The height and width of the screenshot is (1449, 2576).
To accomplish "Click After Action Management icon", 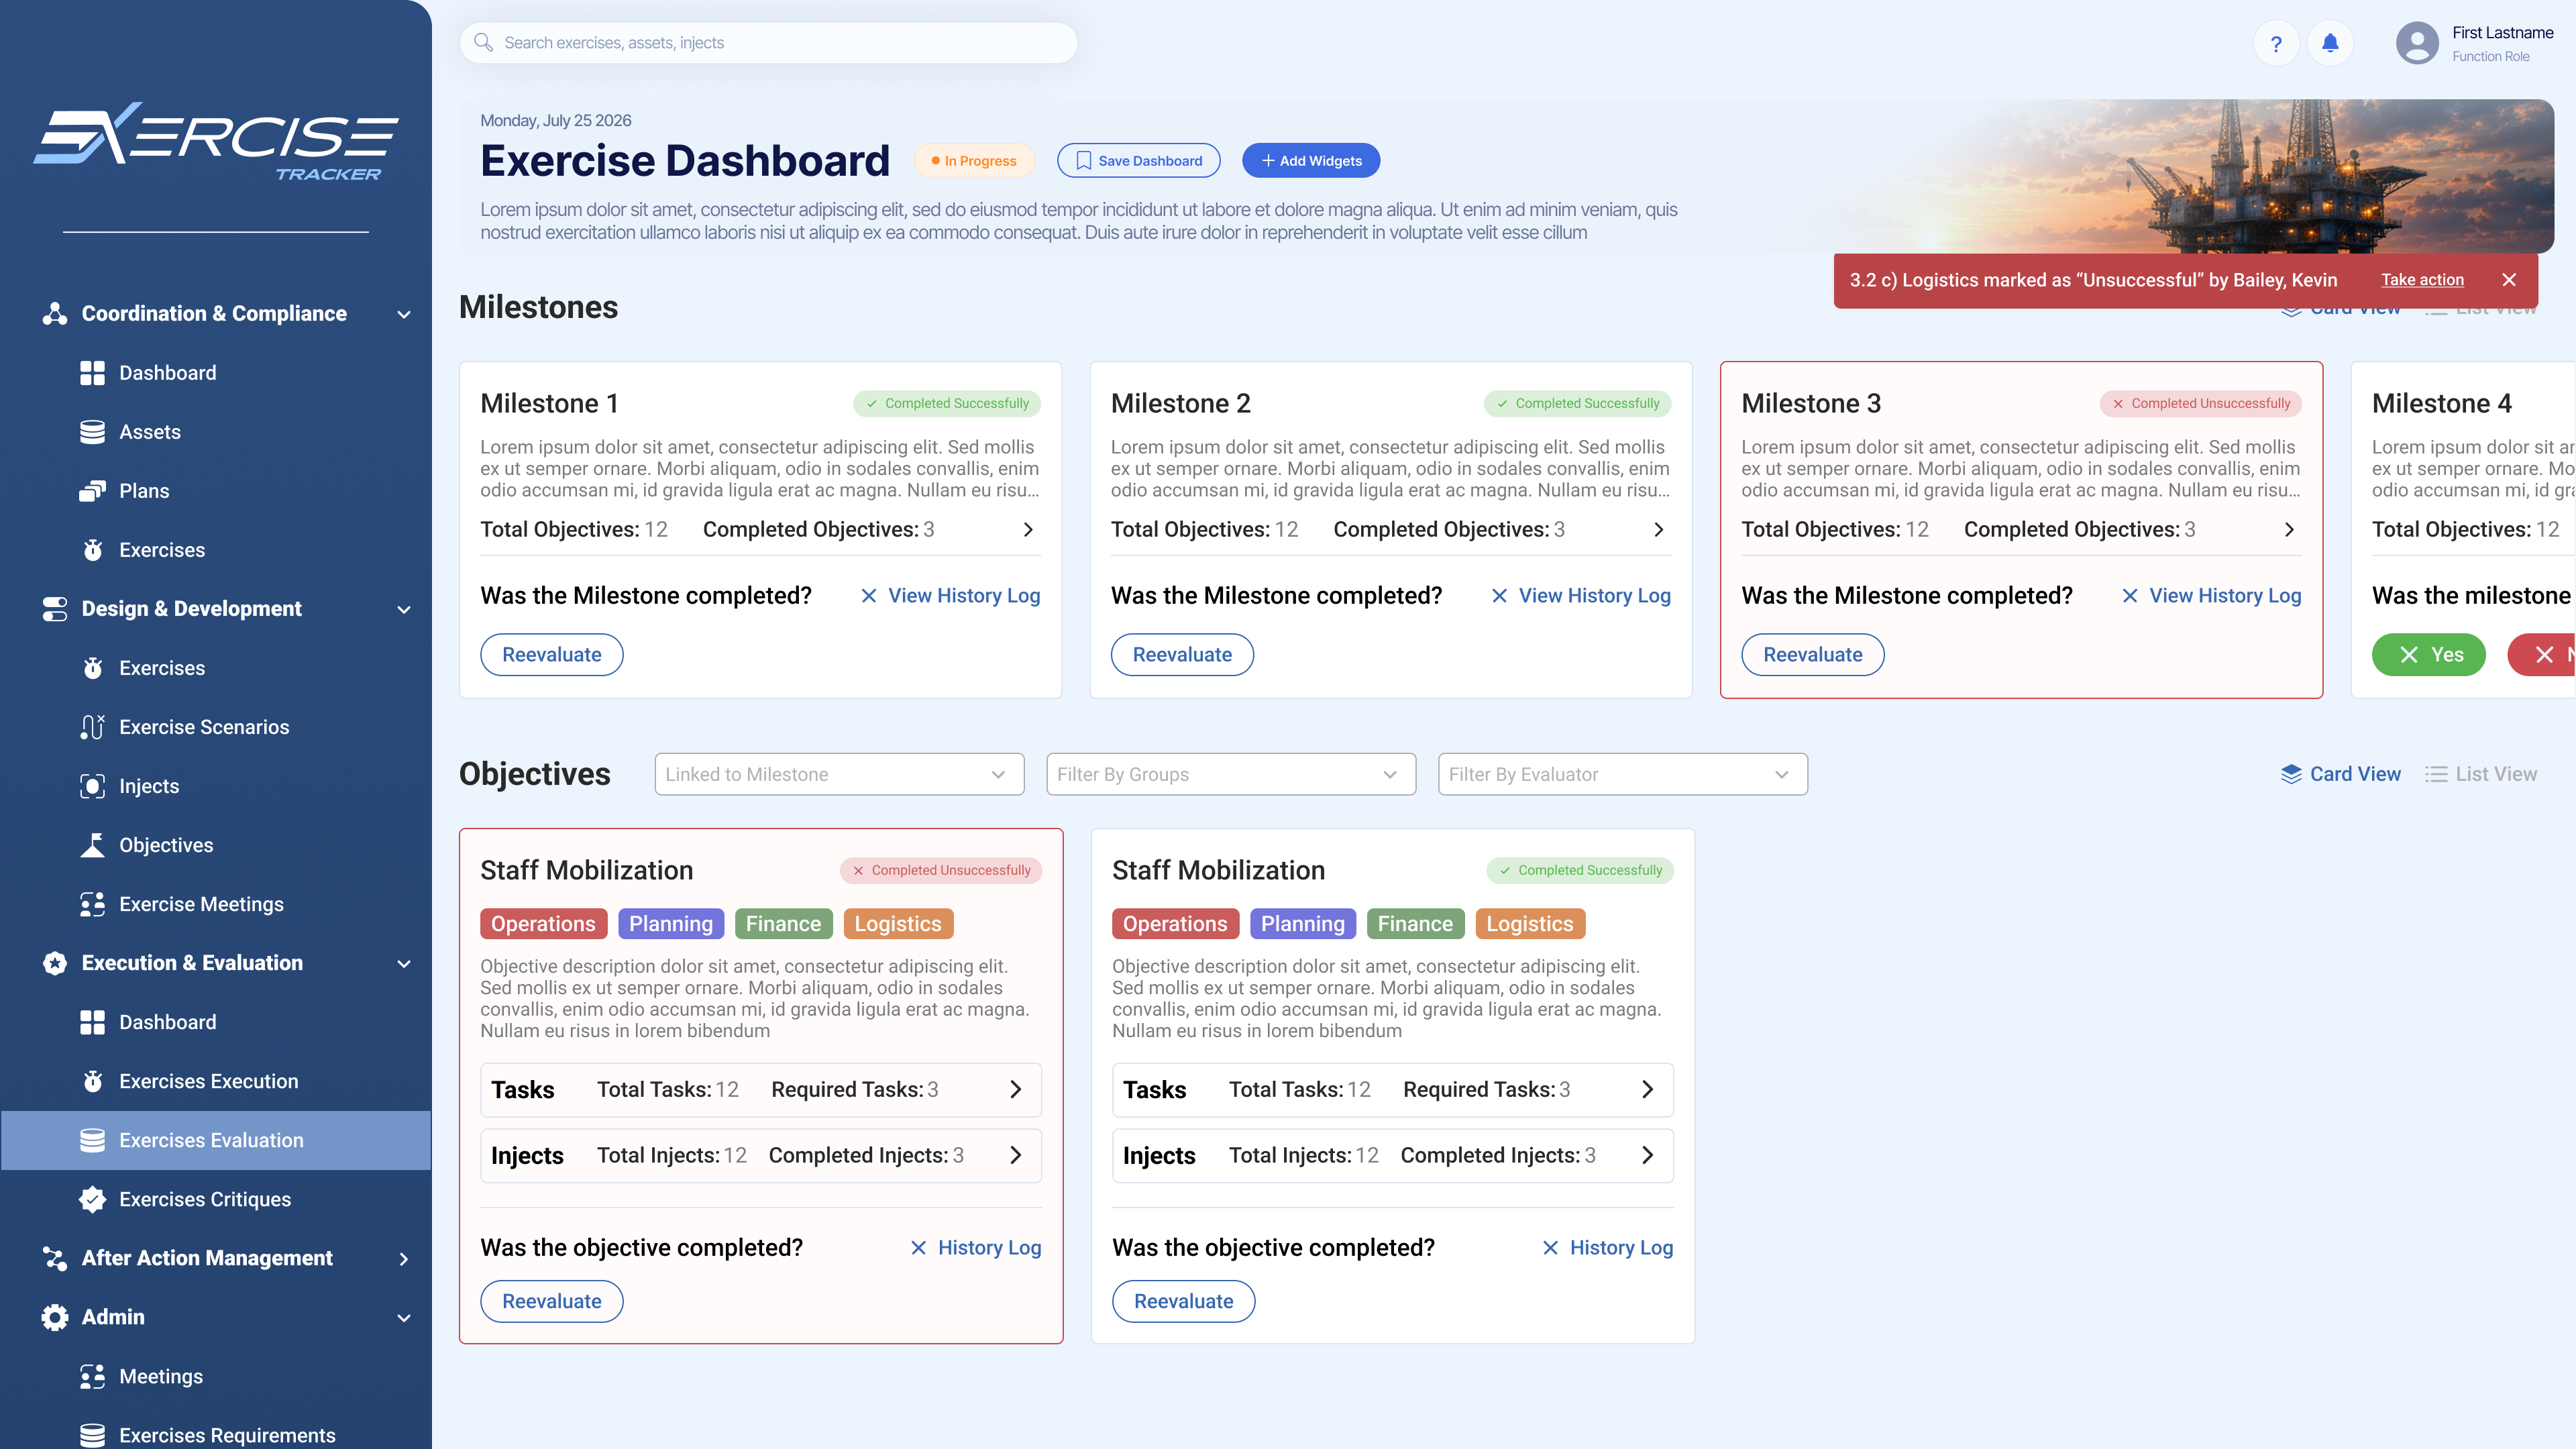I will [55, 1258].
